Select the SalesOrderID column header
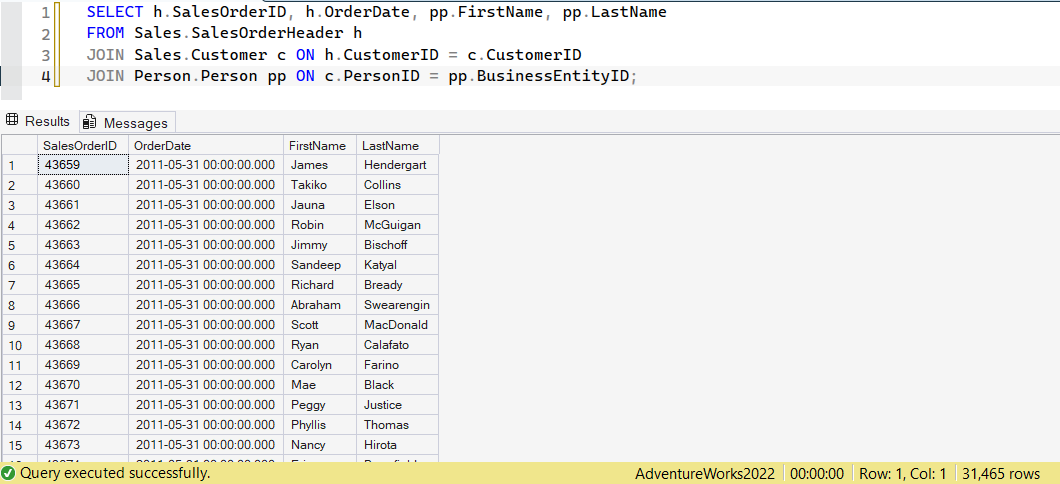This screenshot has height=484, width=1060. point(83,145)
